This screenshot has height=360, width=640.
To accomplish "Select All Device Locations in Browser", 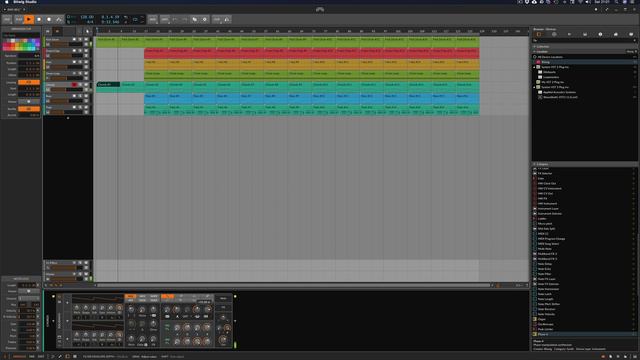I will coord(550,57).
